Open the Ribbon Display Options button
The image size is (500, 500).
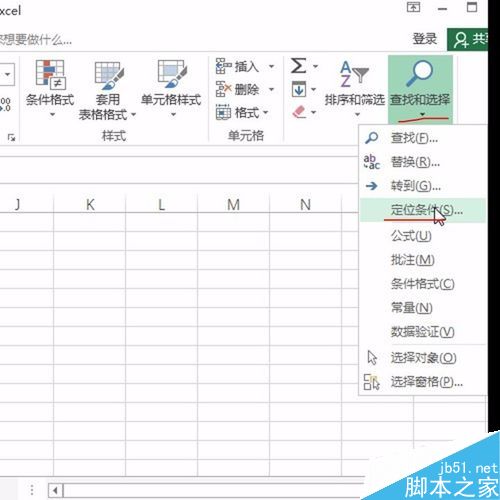pyautogui.click(x=413, y=7)
